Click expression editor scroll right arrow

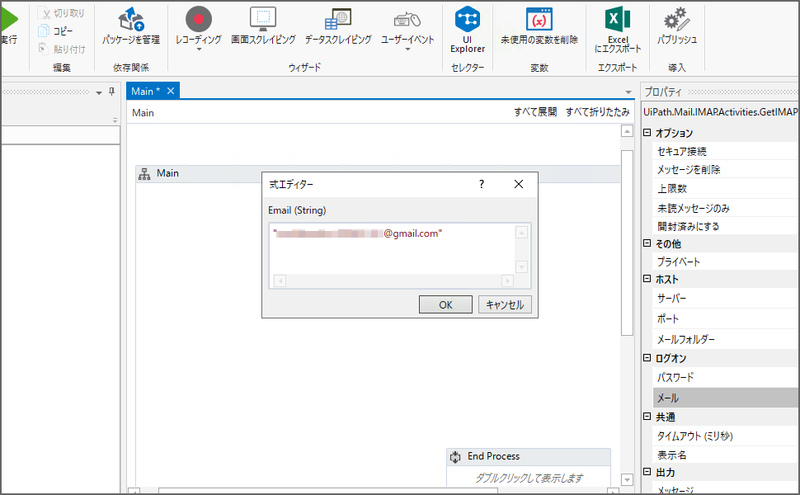pos(507,281)
